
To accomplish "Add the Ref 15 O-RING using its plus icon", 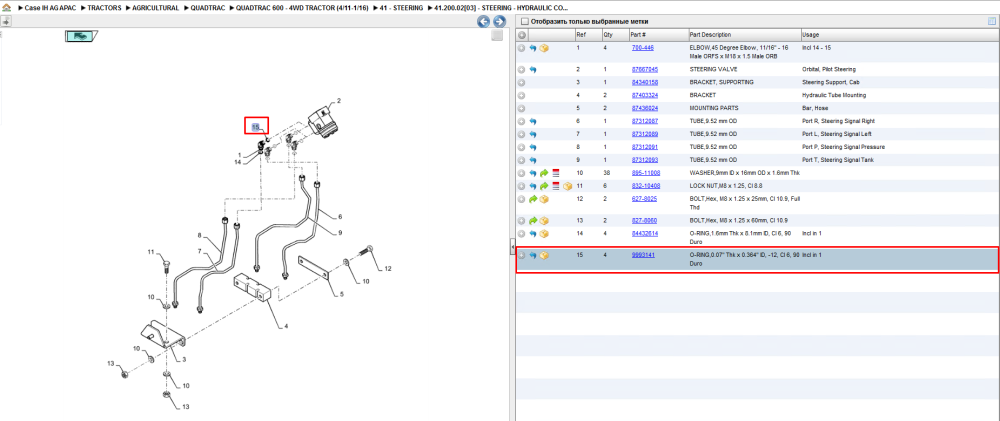I will click(x=521, y=255).
